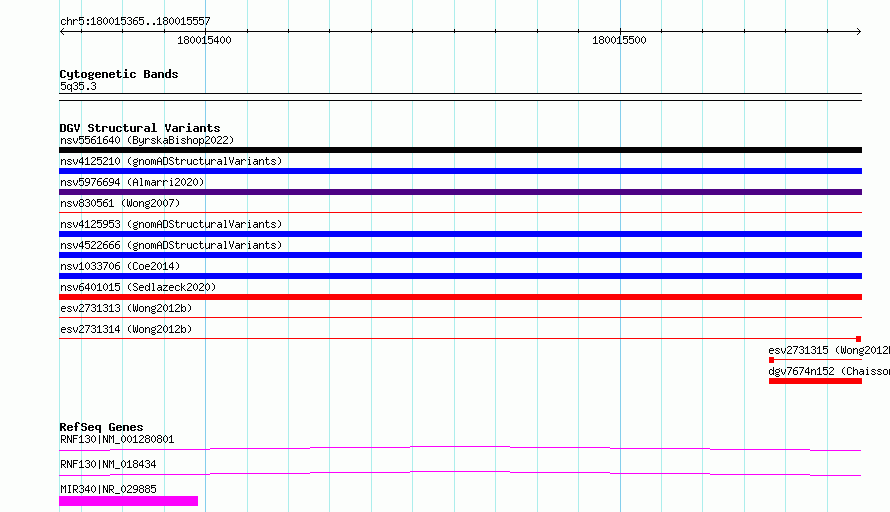
Task: Click the thick red bar under nsv6401015
Action: pyautogui.click(x=460, y=297)
